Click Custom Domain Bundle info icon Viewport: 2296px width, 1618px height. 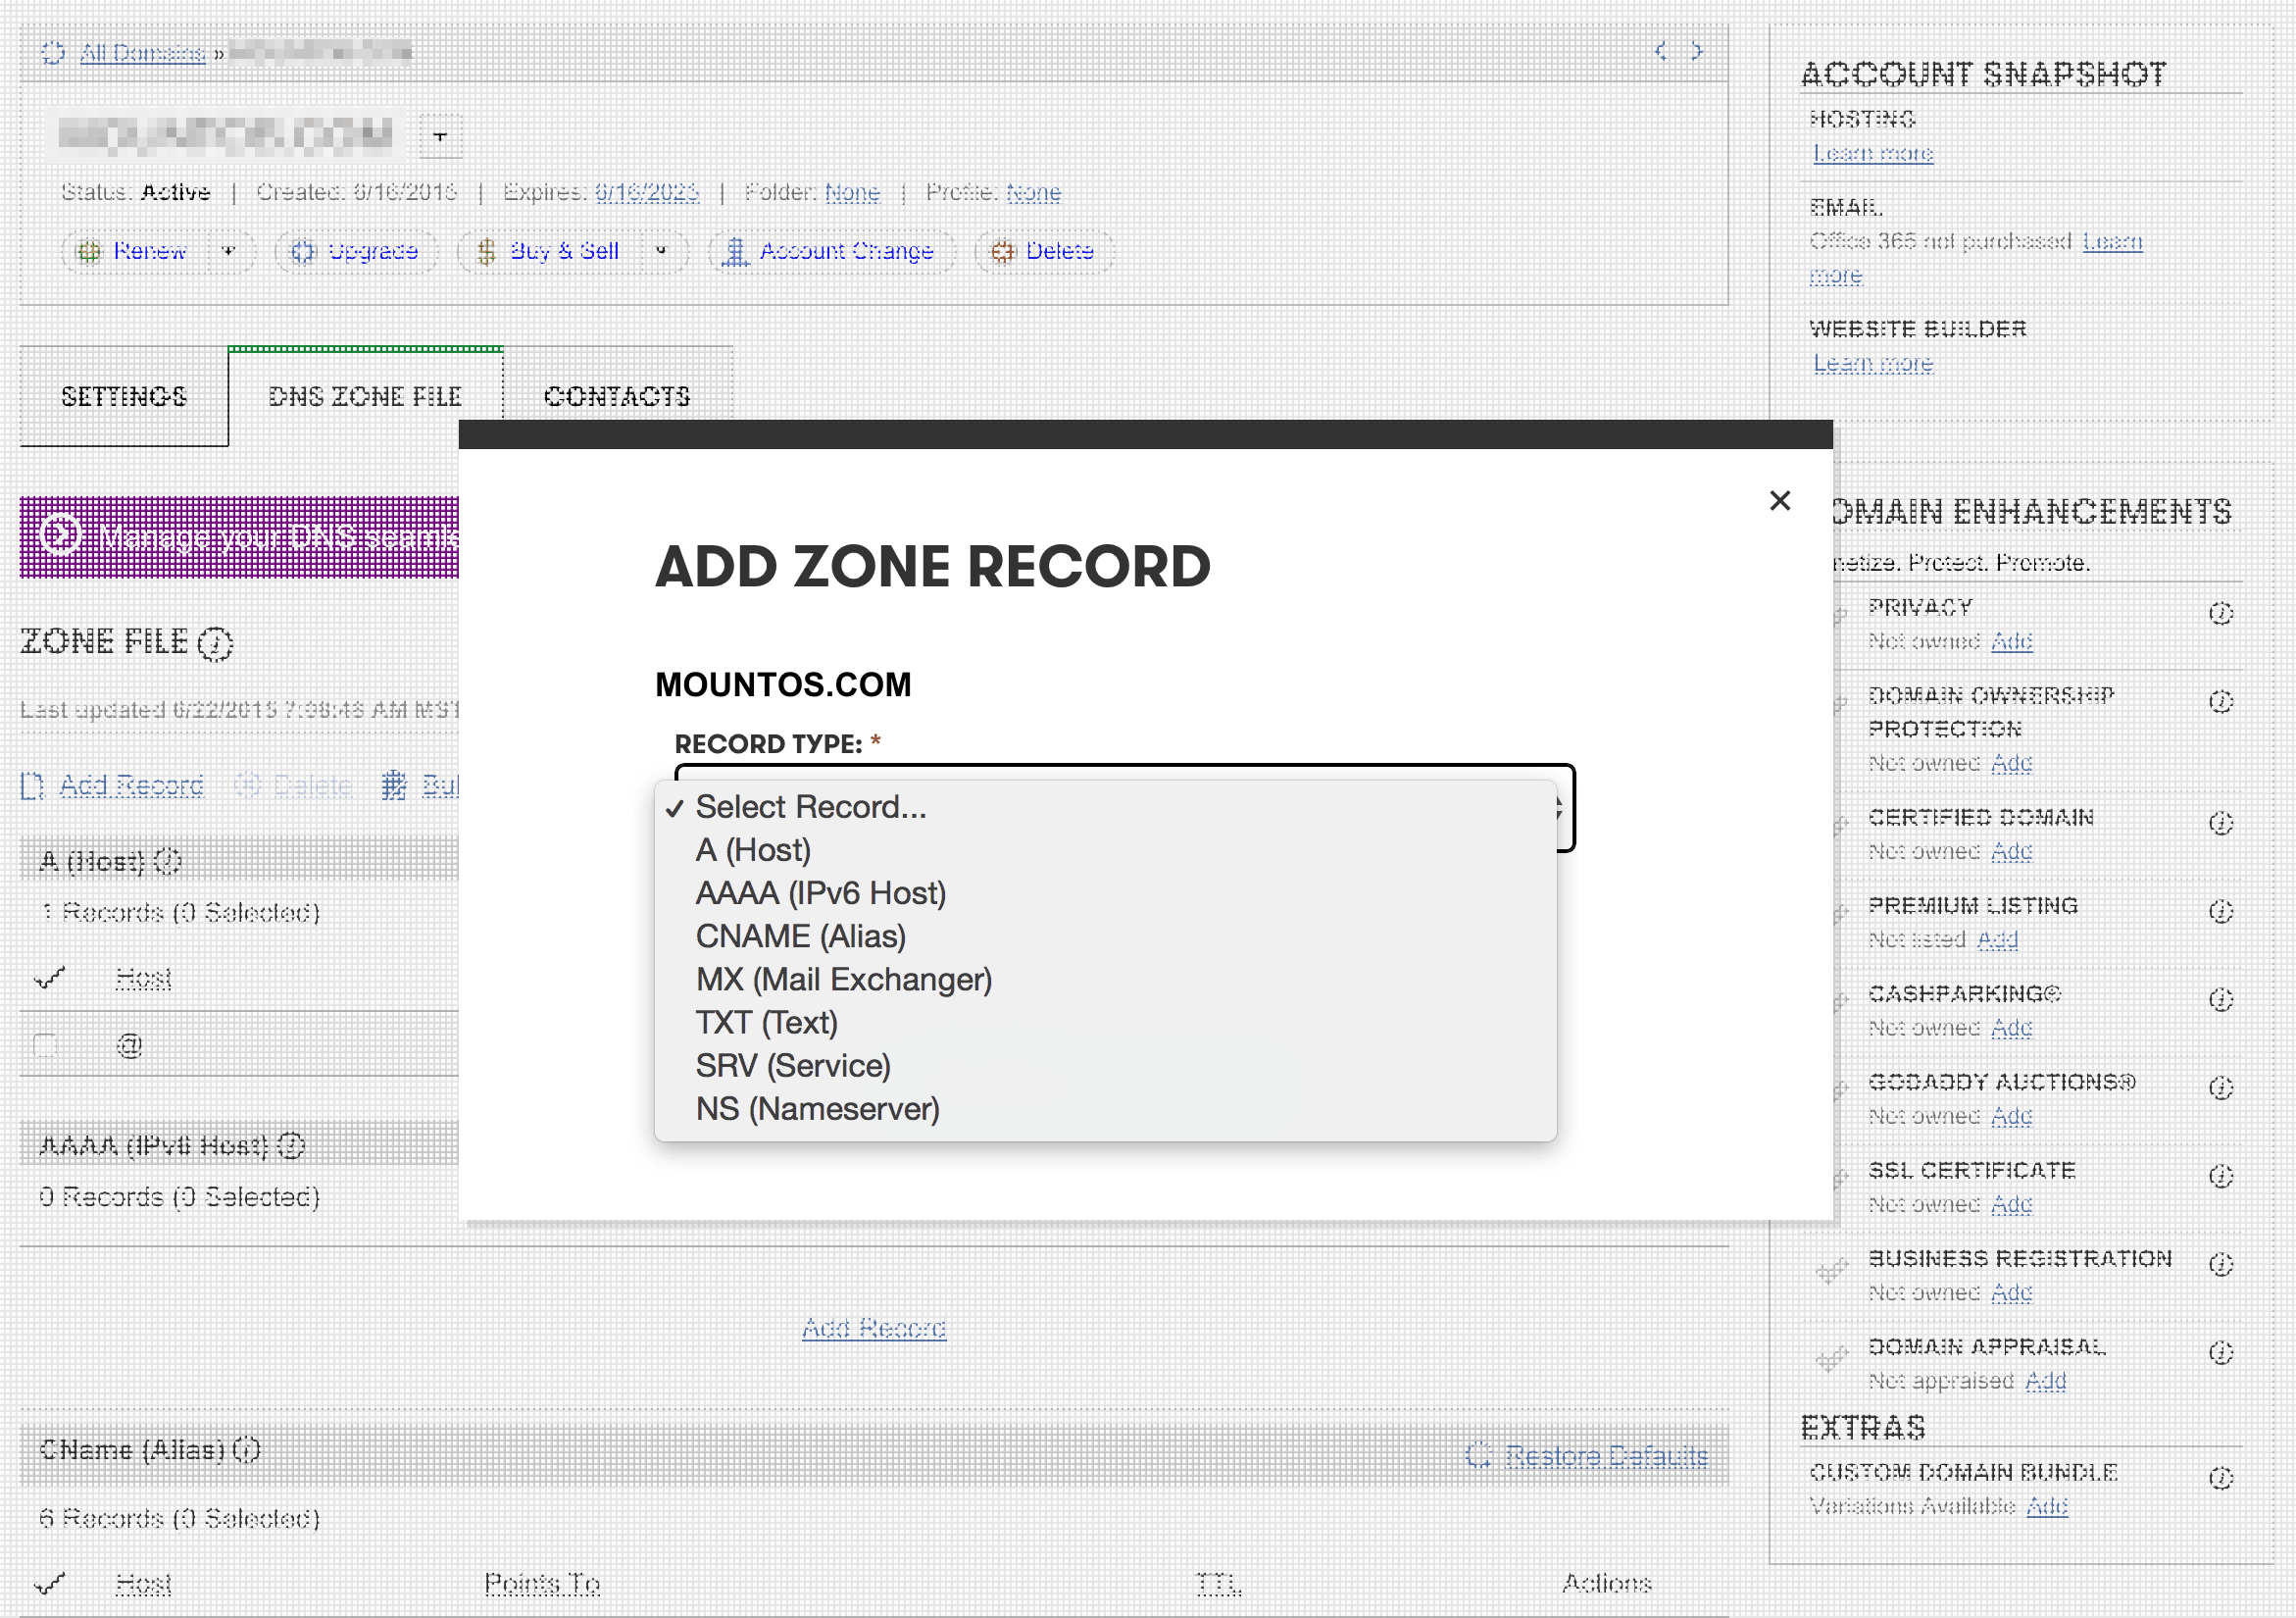pos(2221,1478)
